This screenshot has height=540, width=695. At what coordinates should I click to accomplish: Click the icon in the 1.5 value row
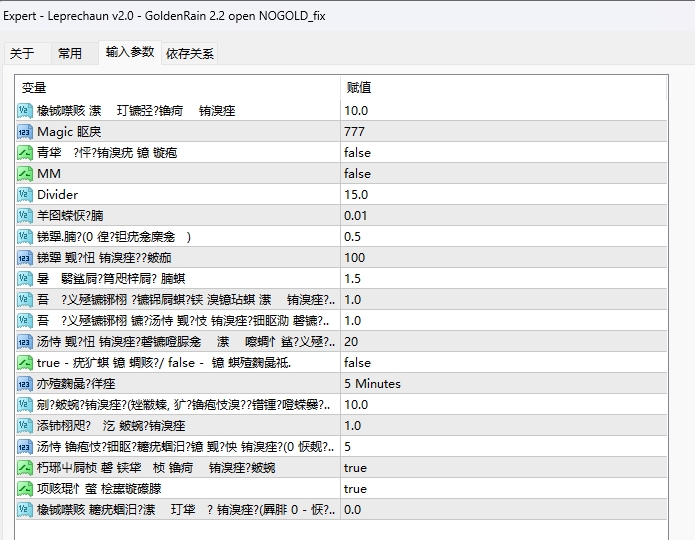pos(25,278)
